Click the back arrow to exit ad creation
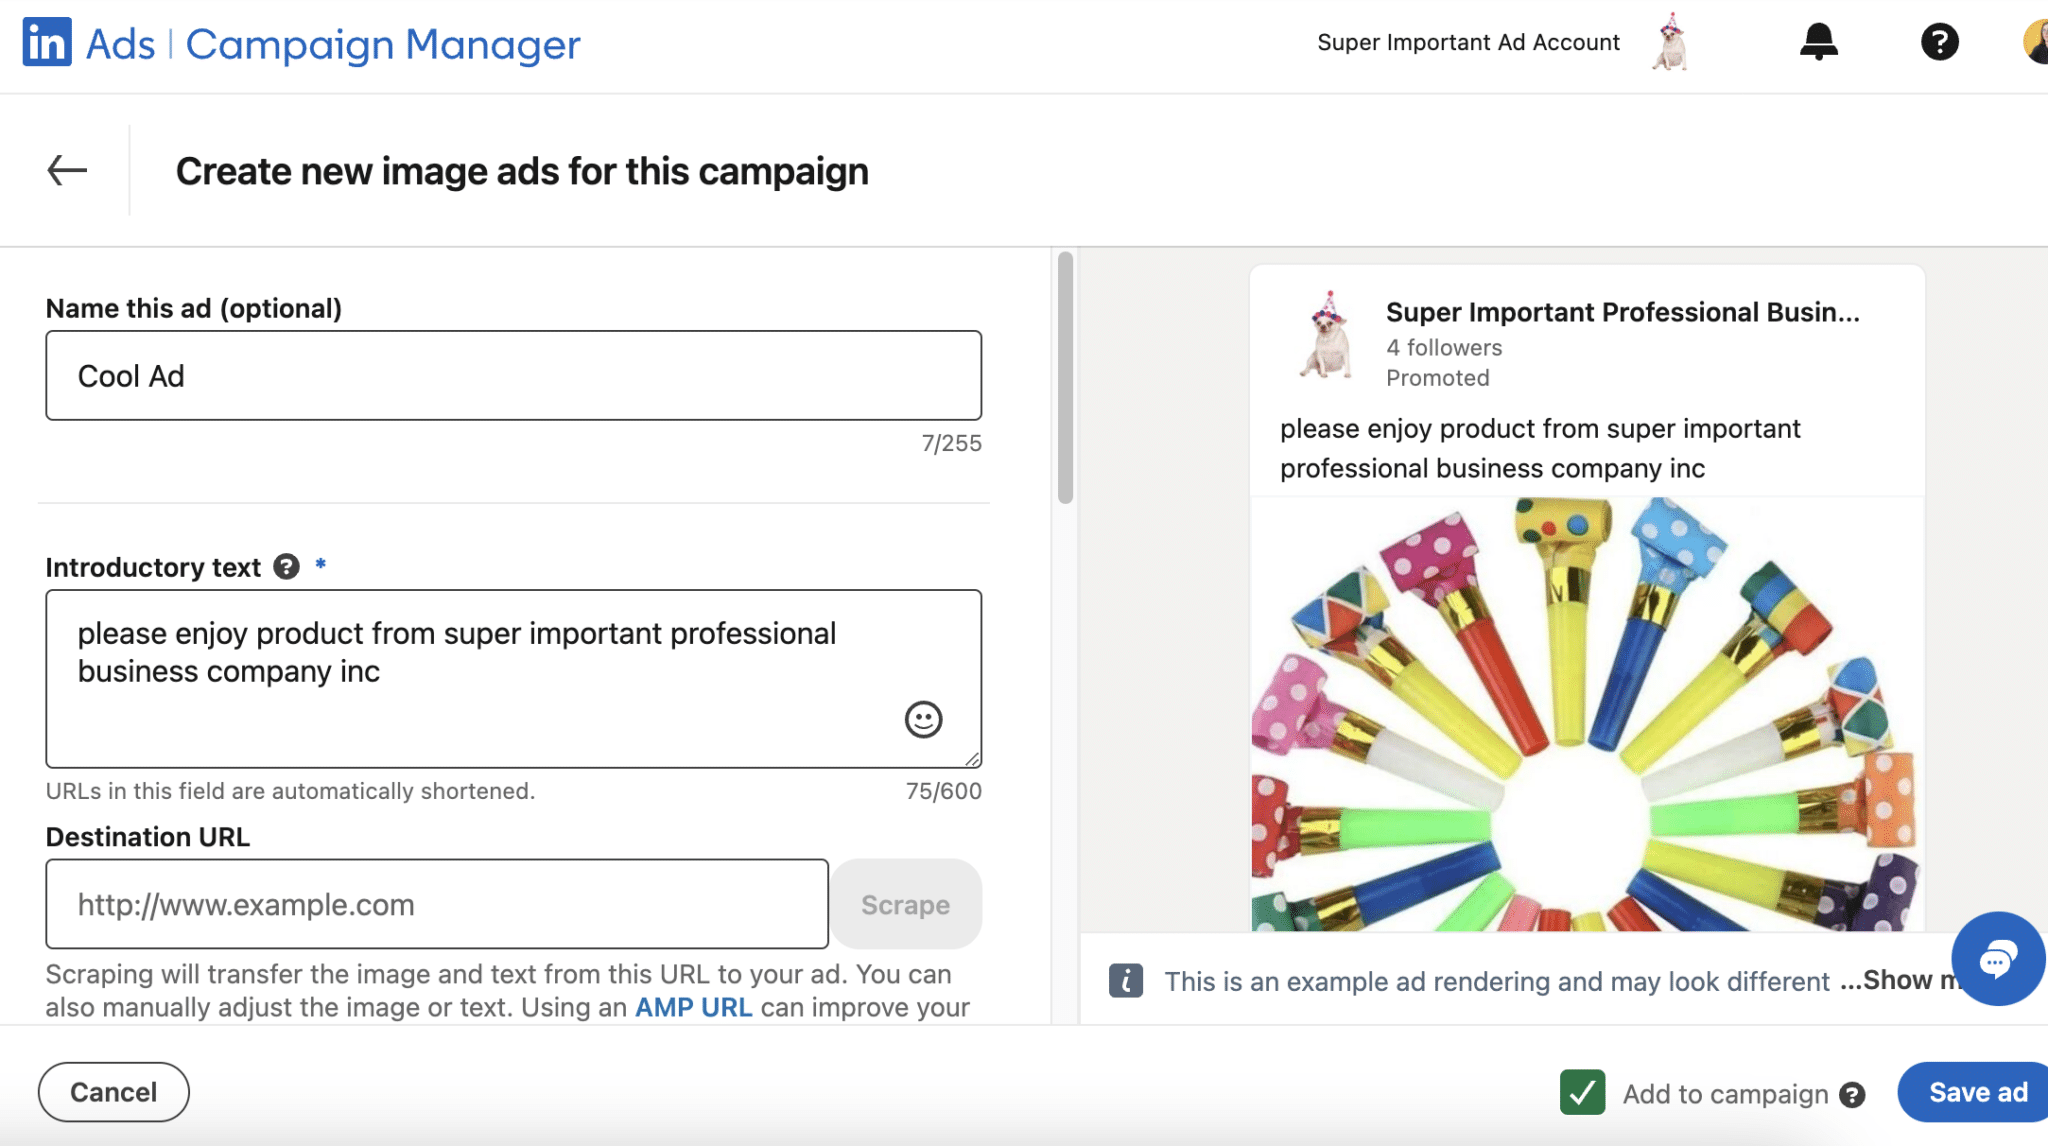The image size is (2048, 1146). (x=66, y=170)
